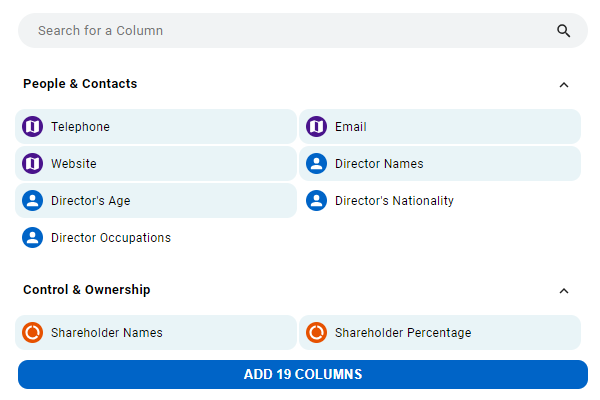Toggle the Shareholder Names column chip
The height and width of the screenshot is (400, 600).
click(156, 333)
